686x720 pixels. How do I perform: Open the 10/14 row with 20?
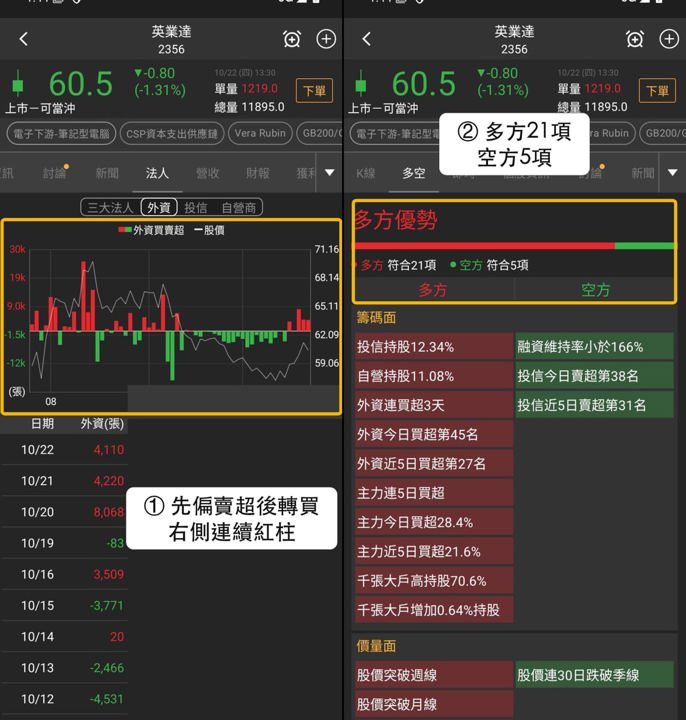point(65,637)
